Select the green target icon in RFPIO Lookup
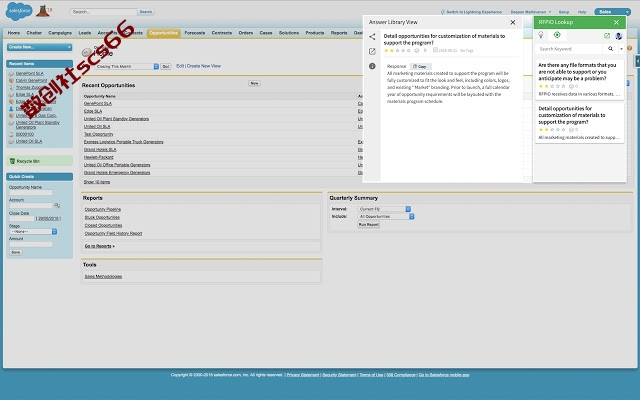640x400 pixels. 557,35
